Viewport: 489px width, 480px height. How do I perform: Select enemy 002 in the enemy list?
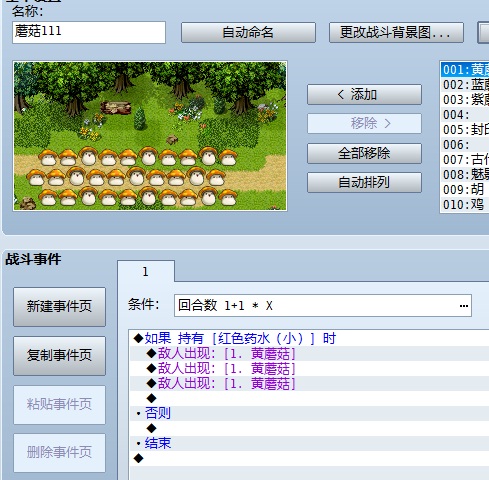tap(465, 85)
